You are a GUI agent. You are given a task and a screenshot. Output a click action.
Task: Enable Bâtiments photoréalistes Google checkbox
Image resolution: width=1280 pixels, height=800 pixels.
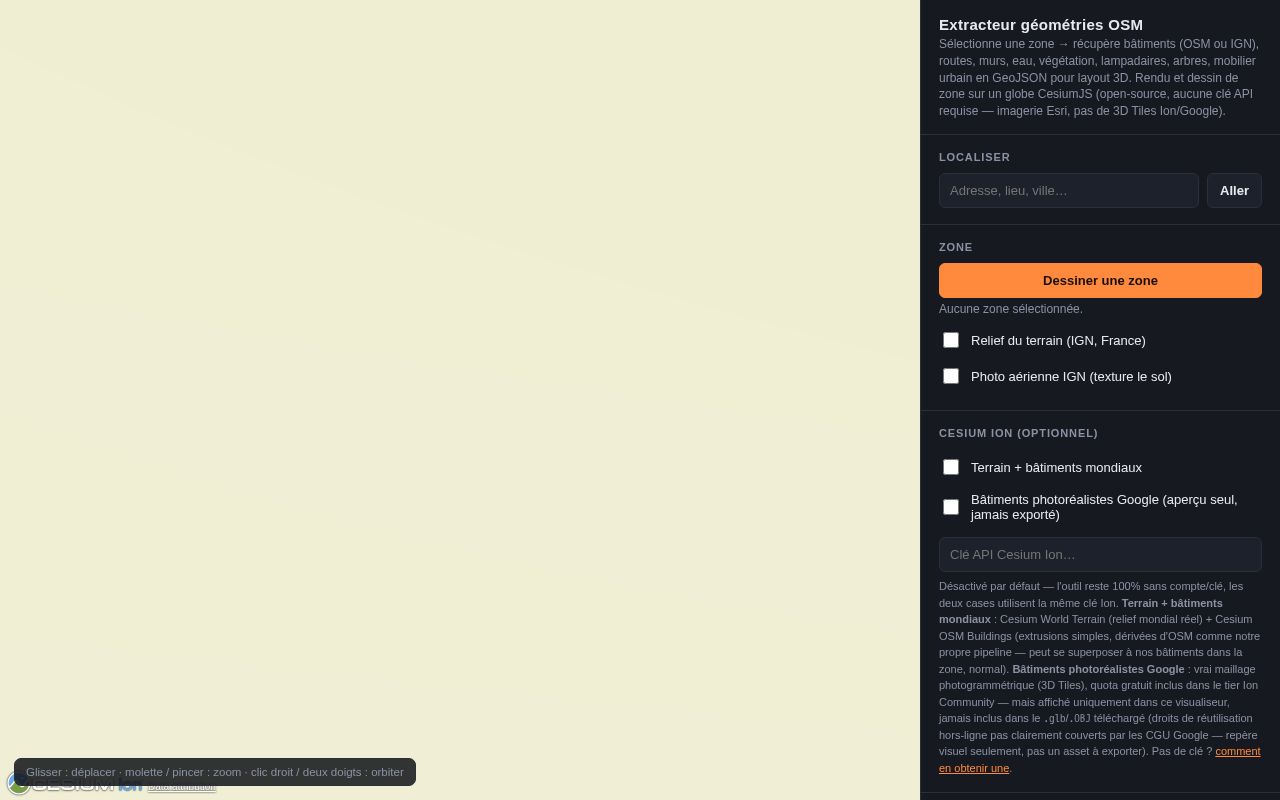951,507
